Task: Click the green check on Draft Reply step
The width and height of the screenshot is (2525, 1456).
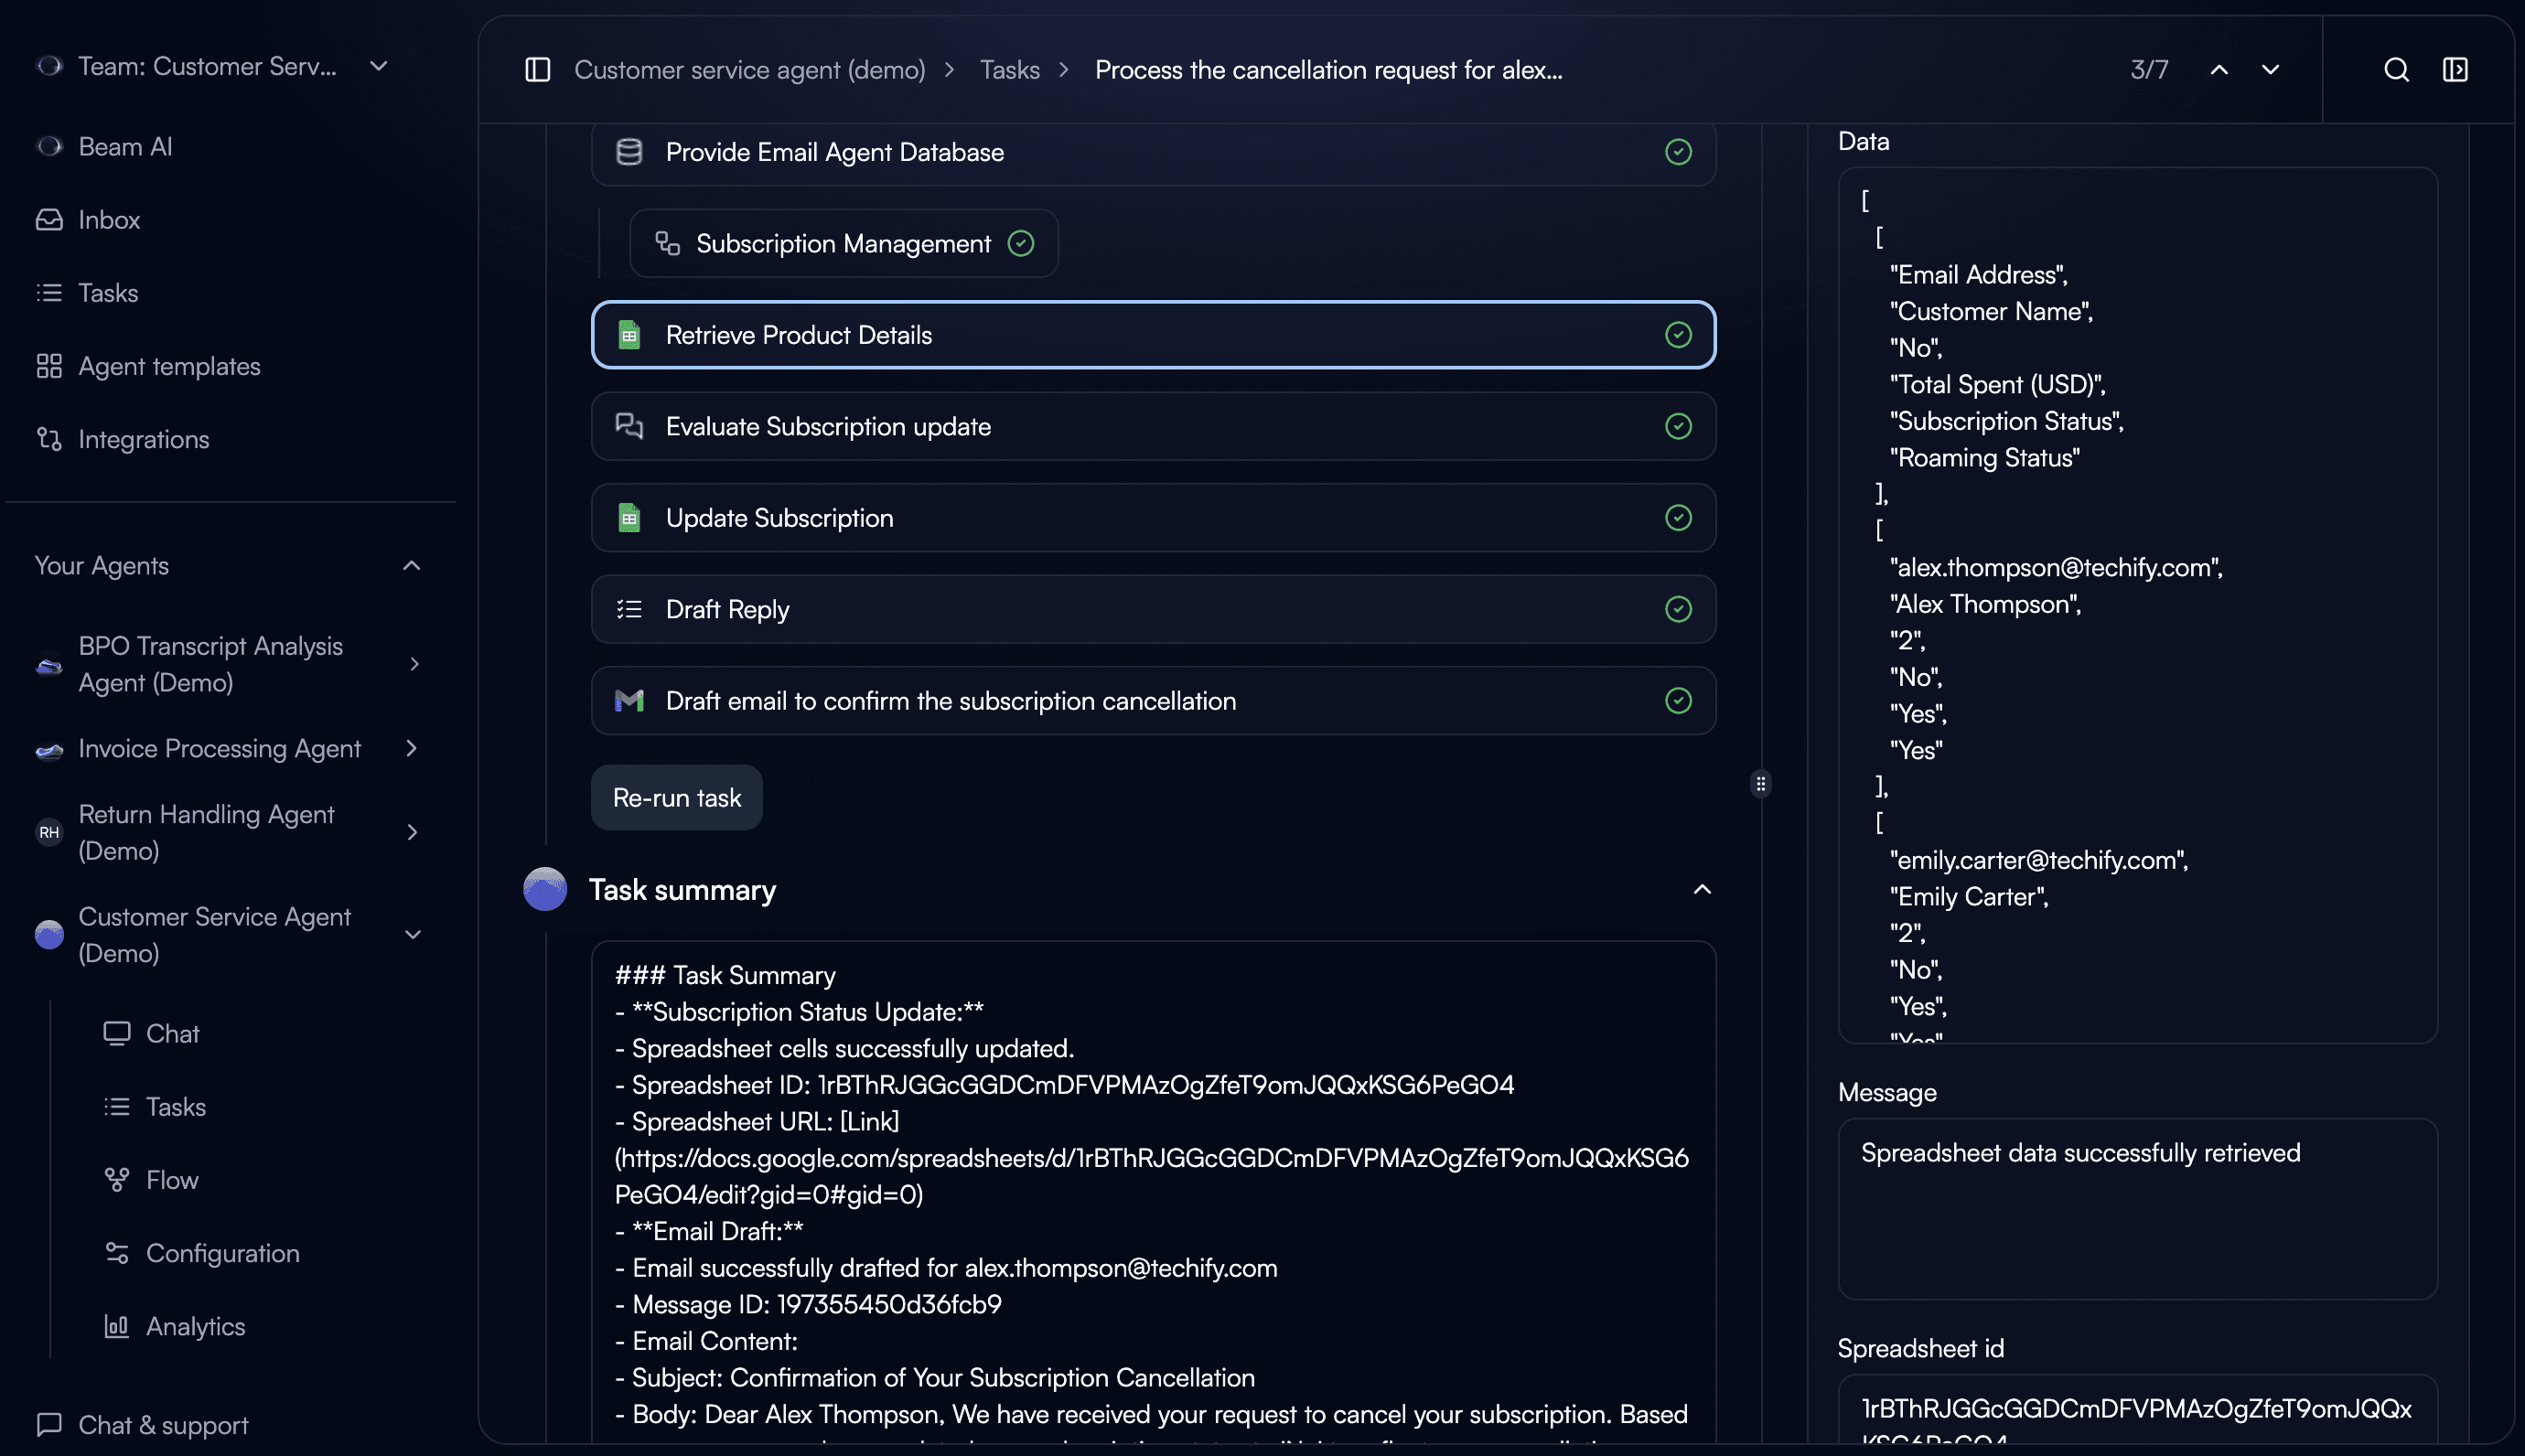Action: pos(1678,609)
